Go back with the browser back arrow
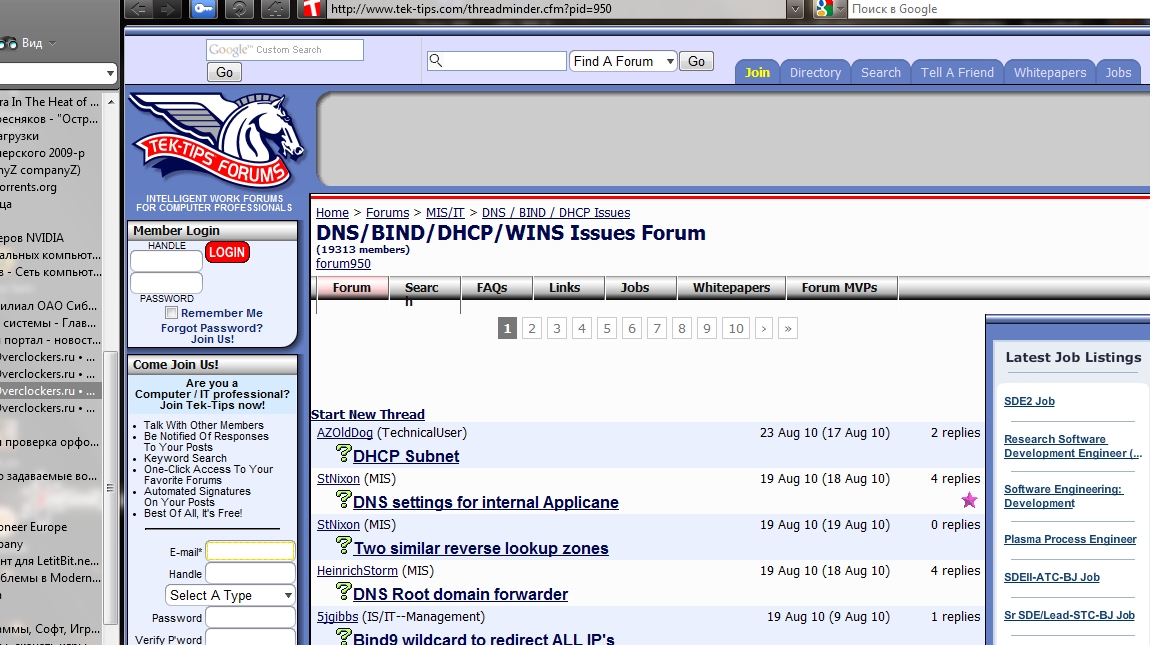 139,9
